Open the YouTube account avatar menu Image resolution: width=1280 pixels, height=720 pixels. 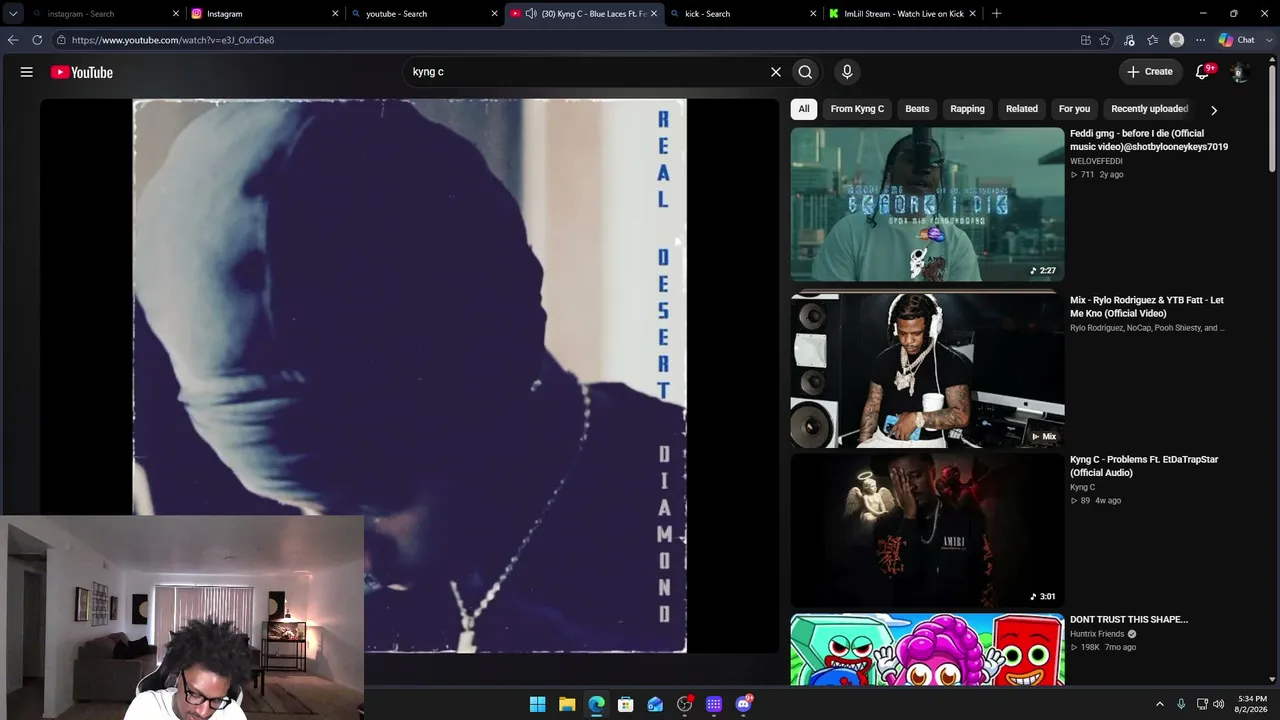[x=1238, y=72]
